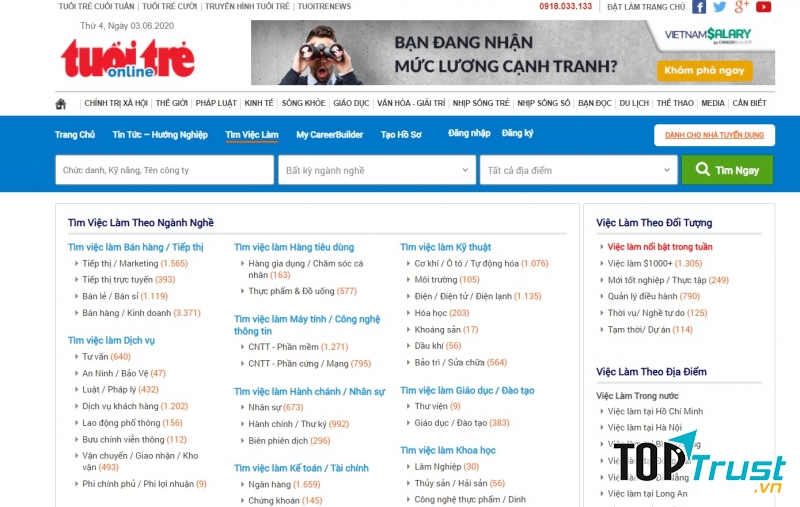Image resolution: width=800 pixels, height=507 pixels.
Task: Select Việc làm tại Hồ Chí Minh
Action: [655, 411]
